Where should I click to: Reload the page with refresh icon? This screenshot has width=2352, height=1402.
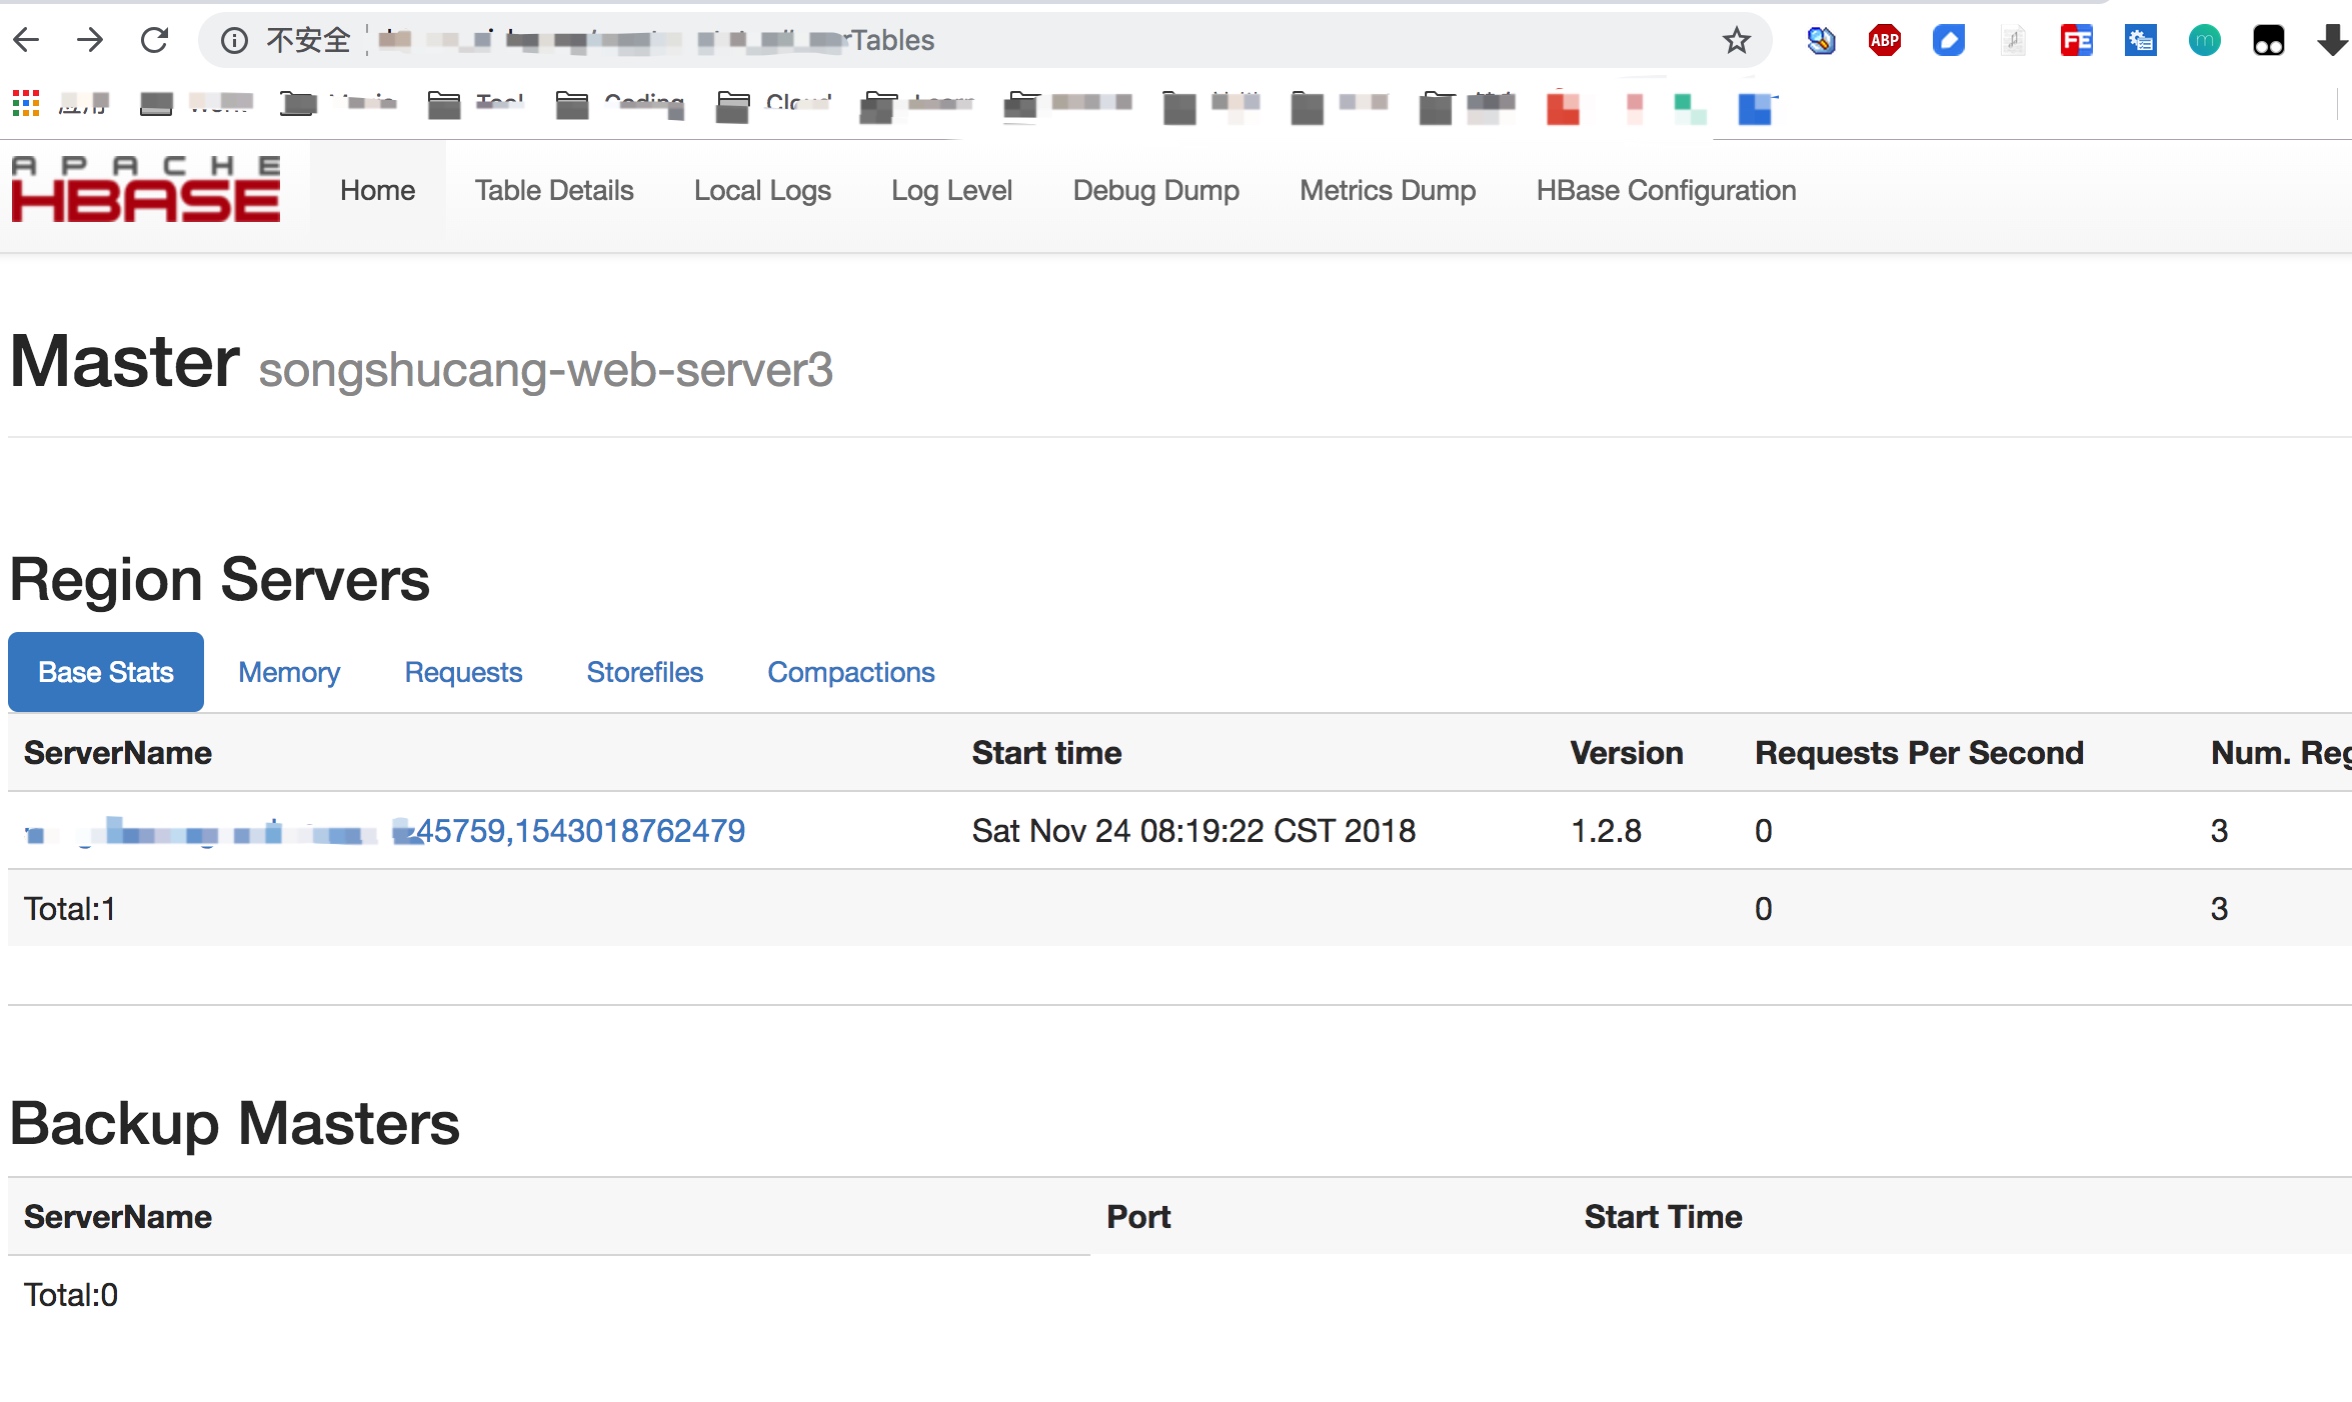[x=154, y=40]
